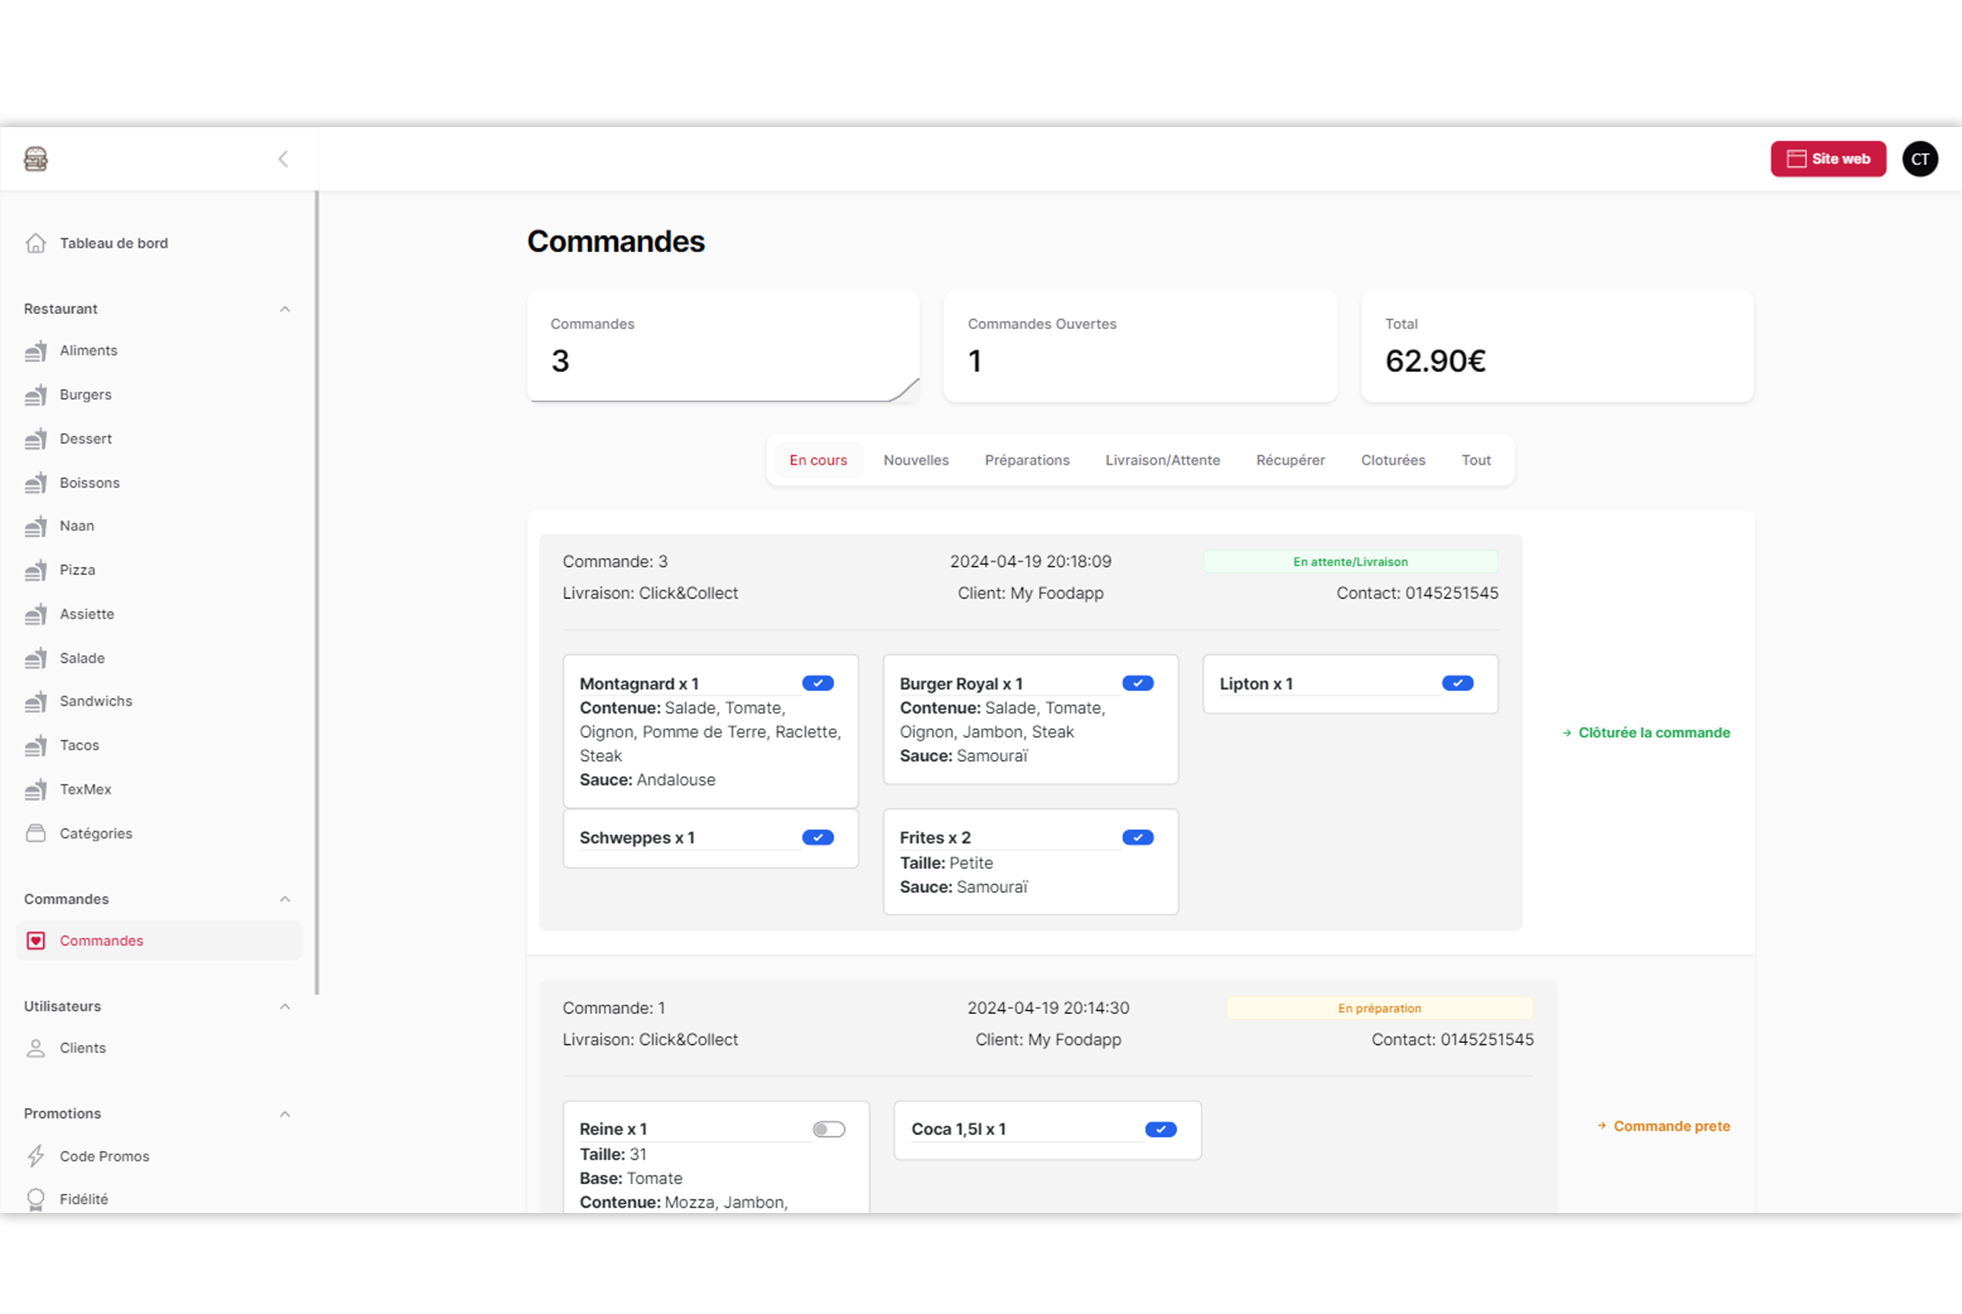Toggle the Reine x 1 item switch

[828, 1129]
